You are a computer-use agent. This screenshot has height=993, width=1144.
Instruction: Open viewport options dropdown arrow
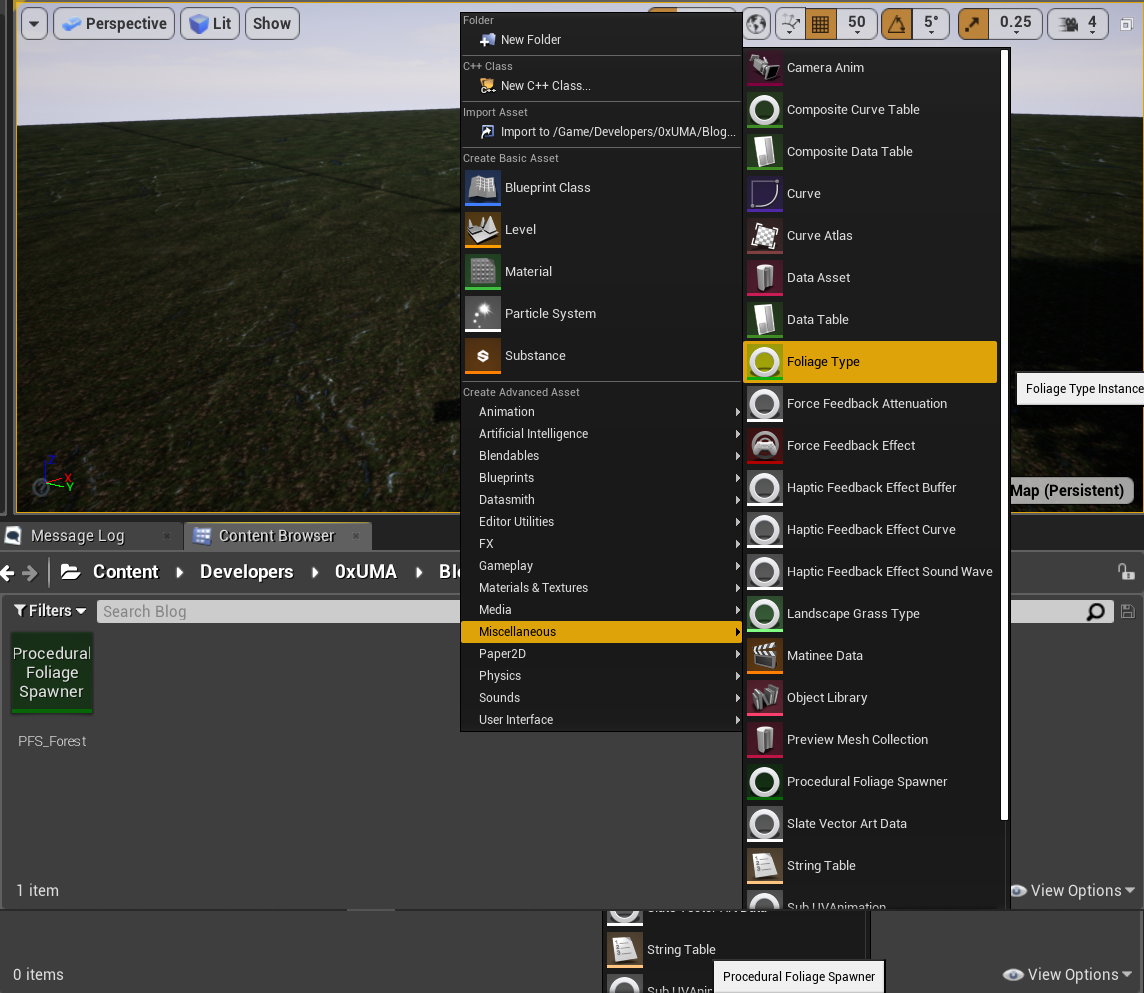(34, 24)
